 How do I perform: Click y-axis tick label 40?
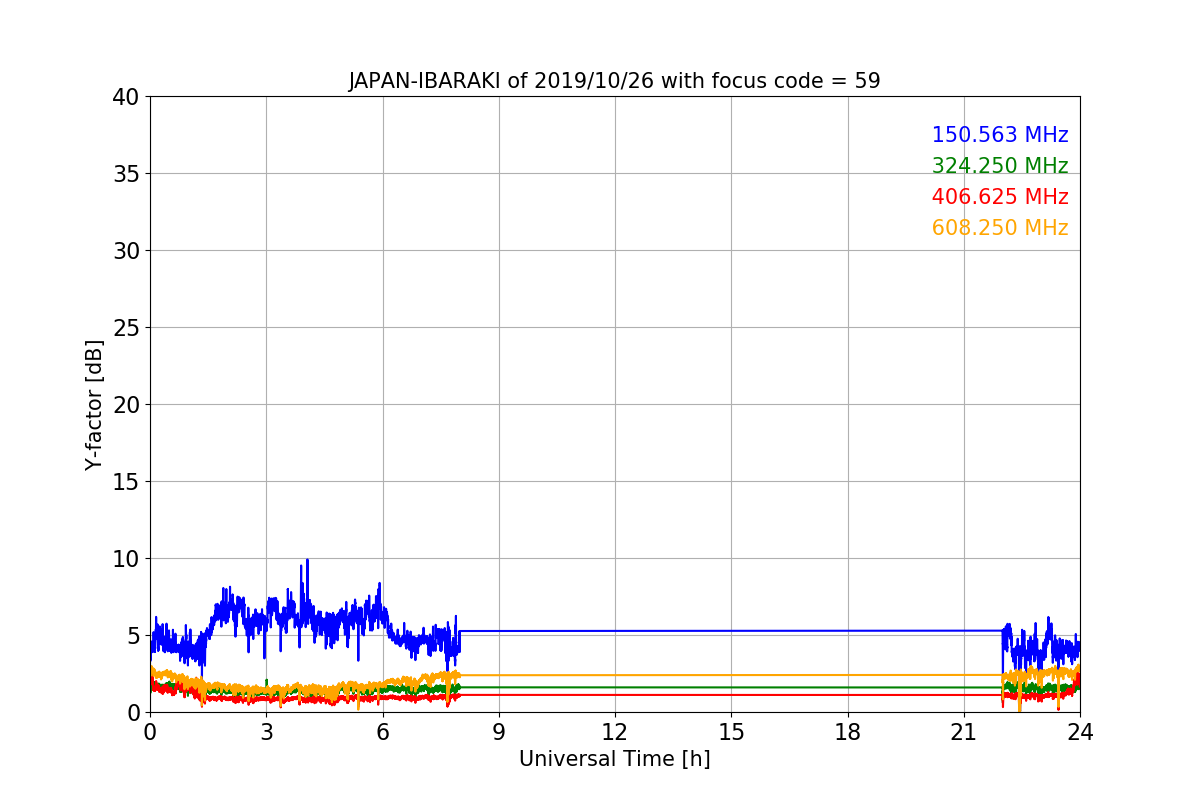click(127, 97)
